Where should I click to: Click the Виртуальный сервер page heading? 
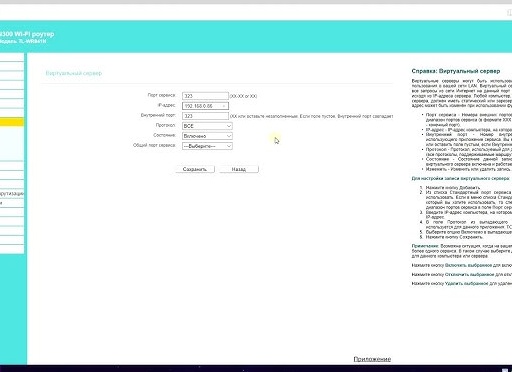pos(74,73)
